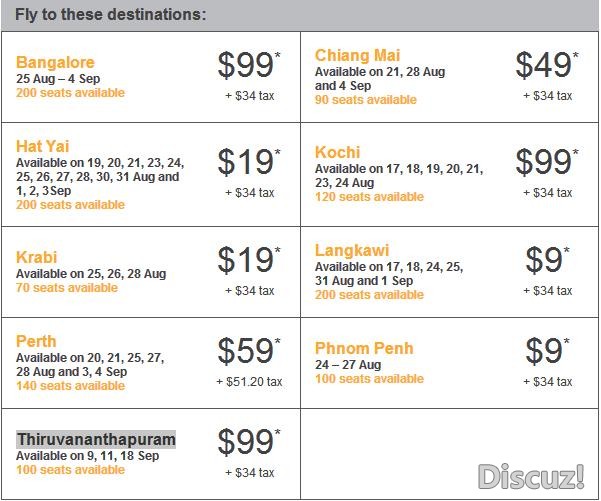The image size is (601, 501).
Task: Select the Chiang Mai destination heading
Action: coord(357,55)
